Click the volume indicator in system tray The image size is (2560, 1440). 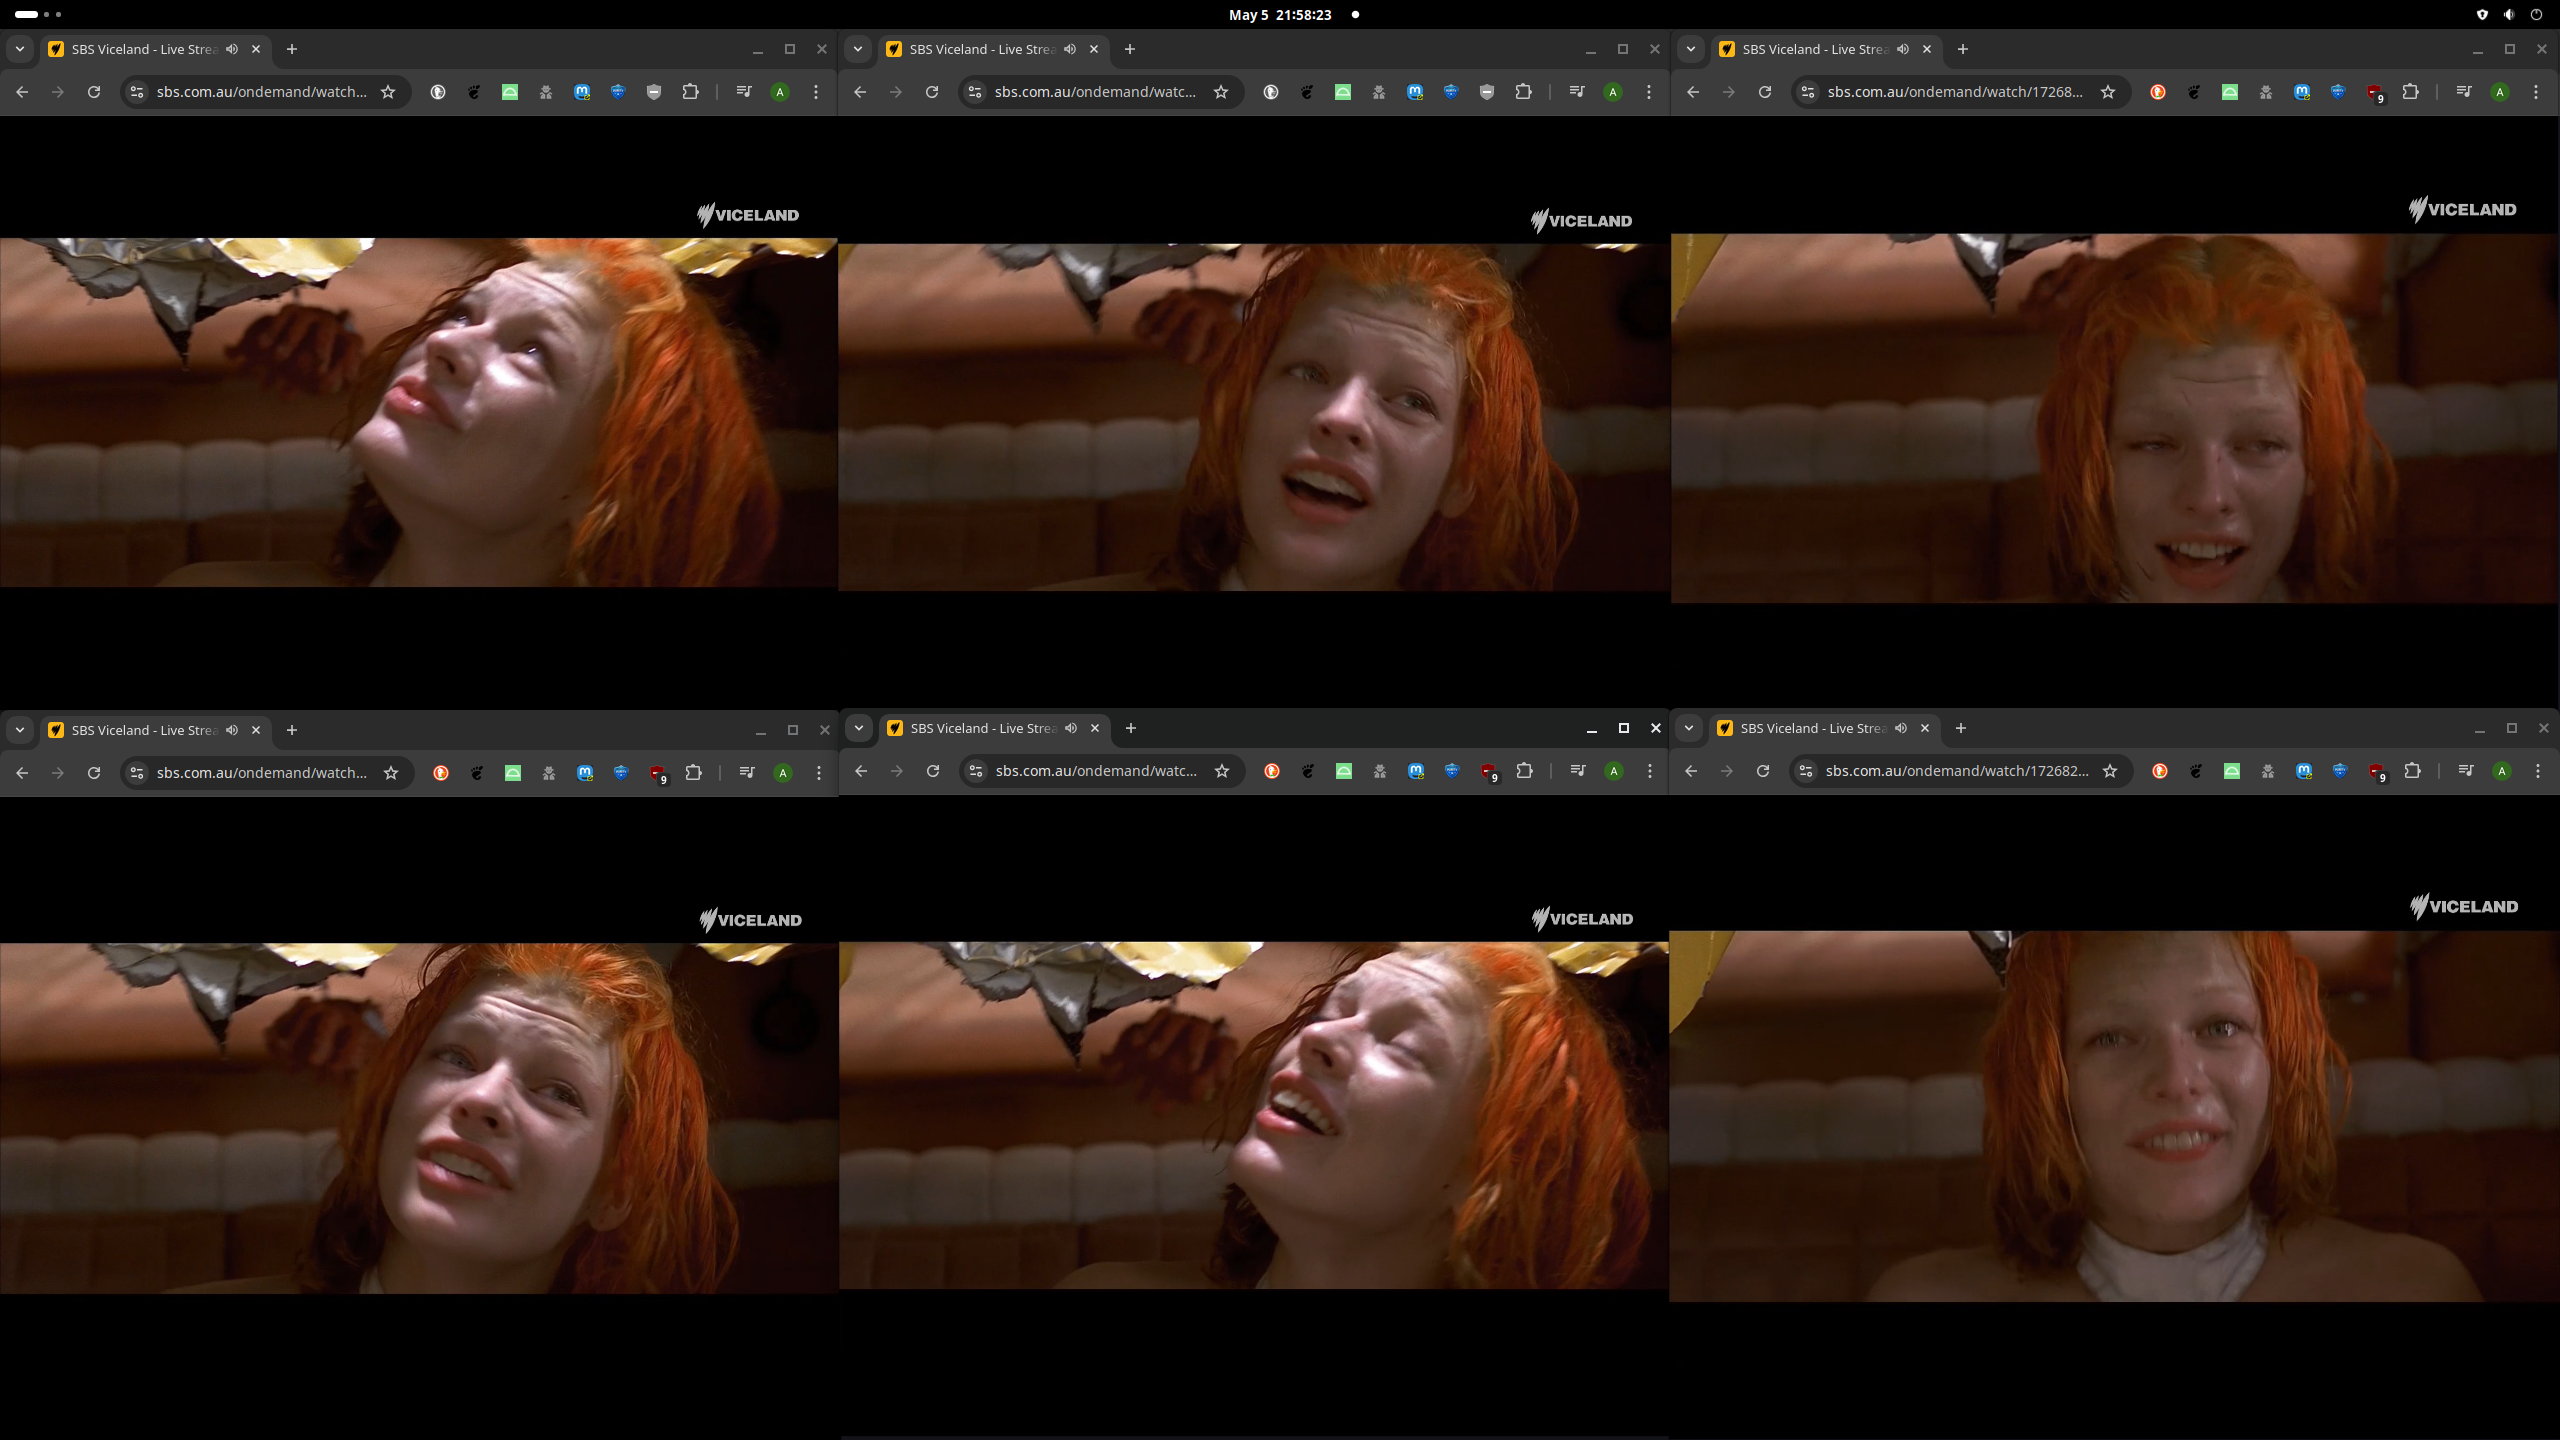click(2509, 15)
